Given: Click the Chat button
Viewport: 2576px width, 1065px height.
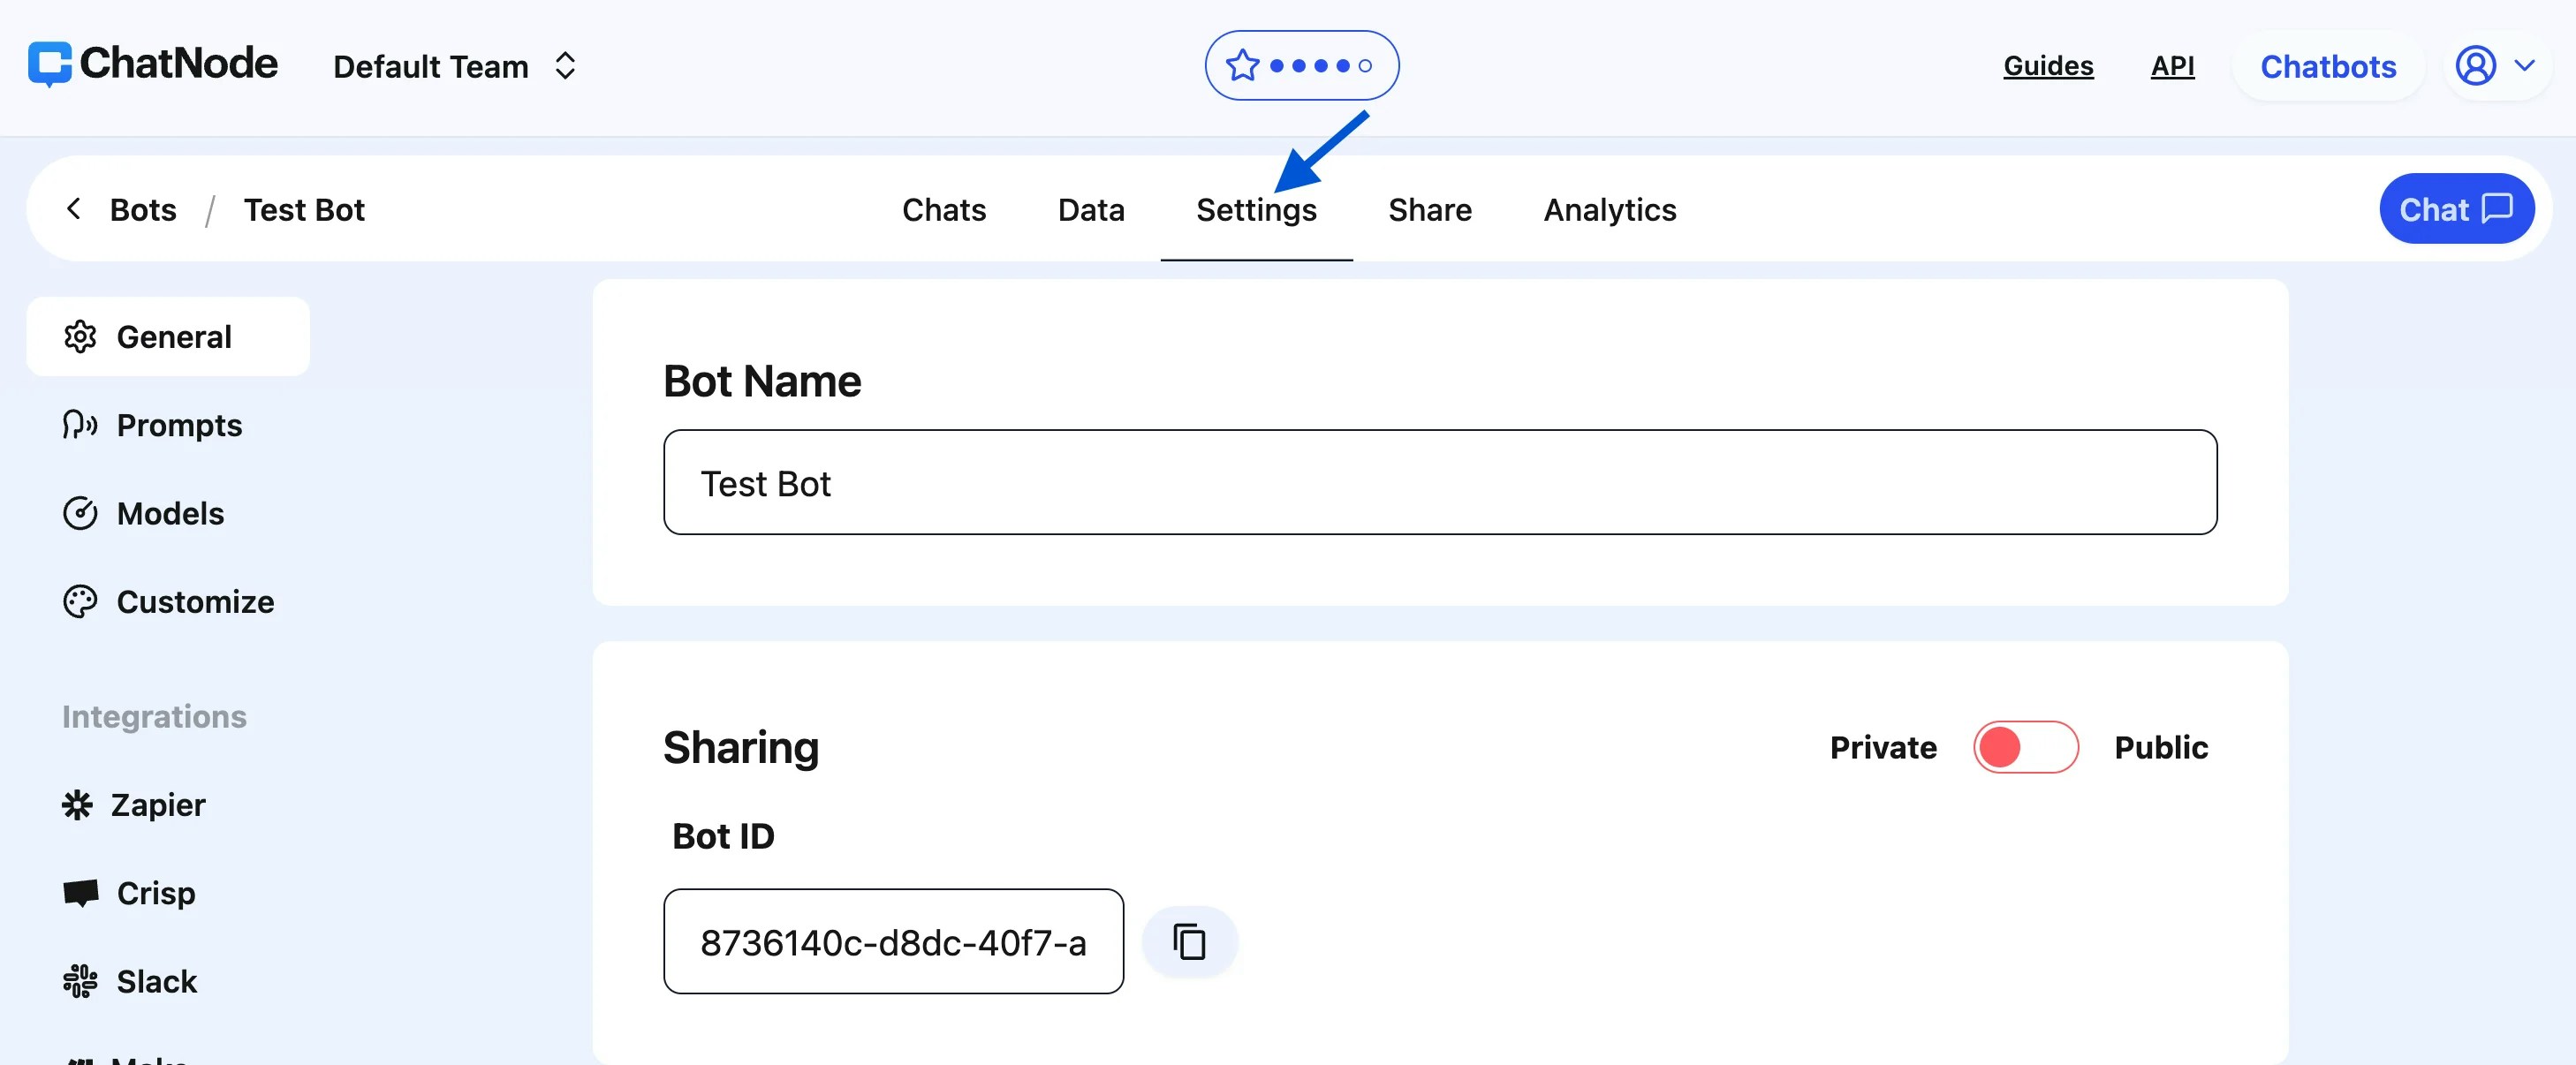Looking at the screenshot, I should [x=2457, y=208].
